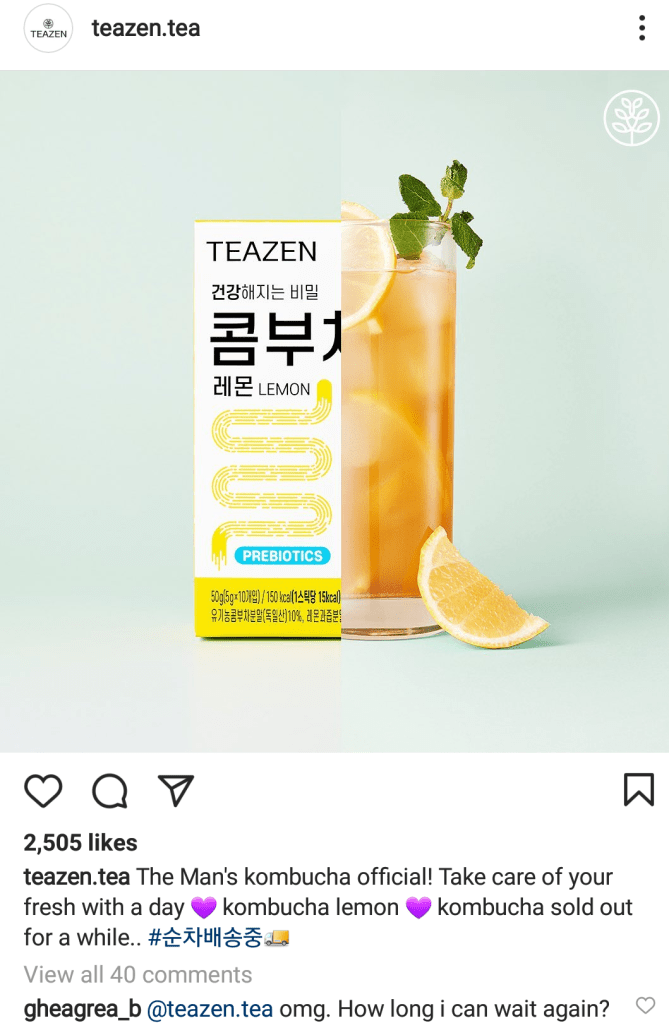Tap the Teazen kombucha product box image
The image size is (669, 1023).
pos(268,429)
